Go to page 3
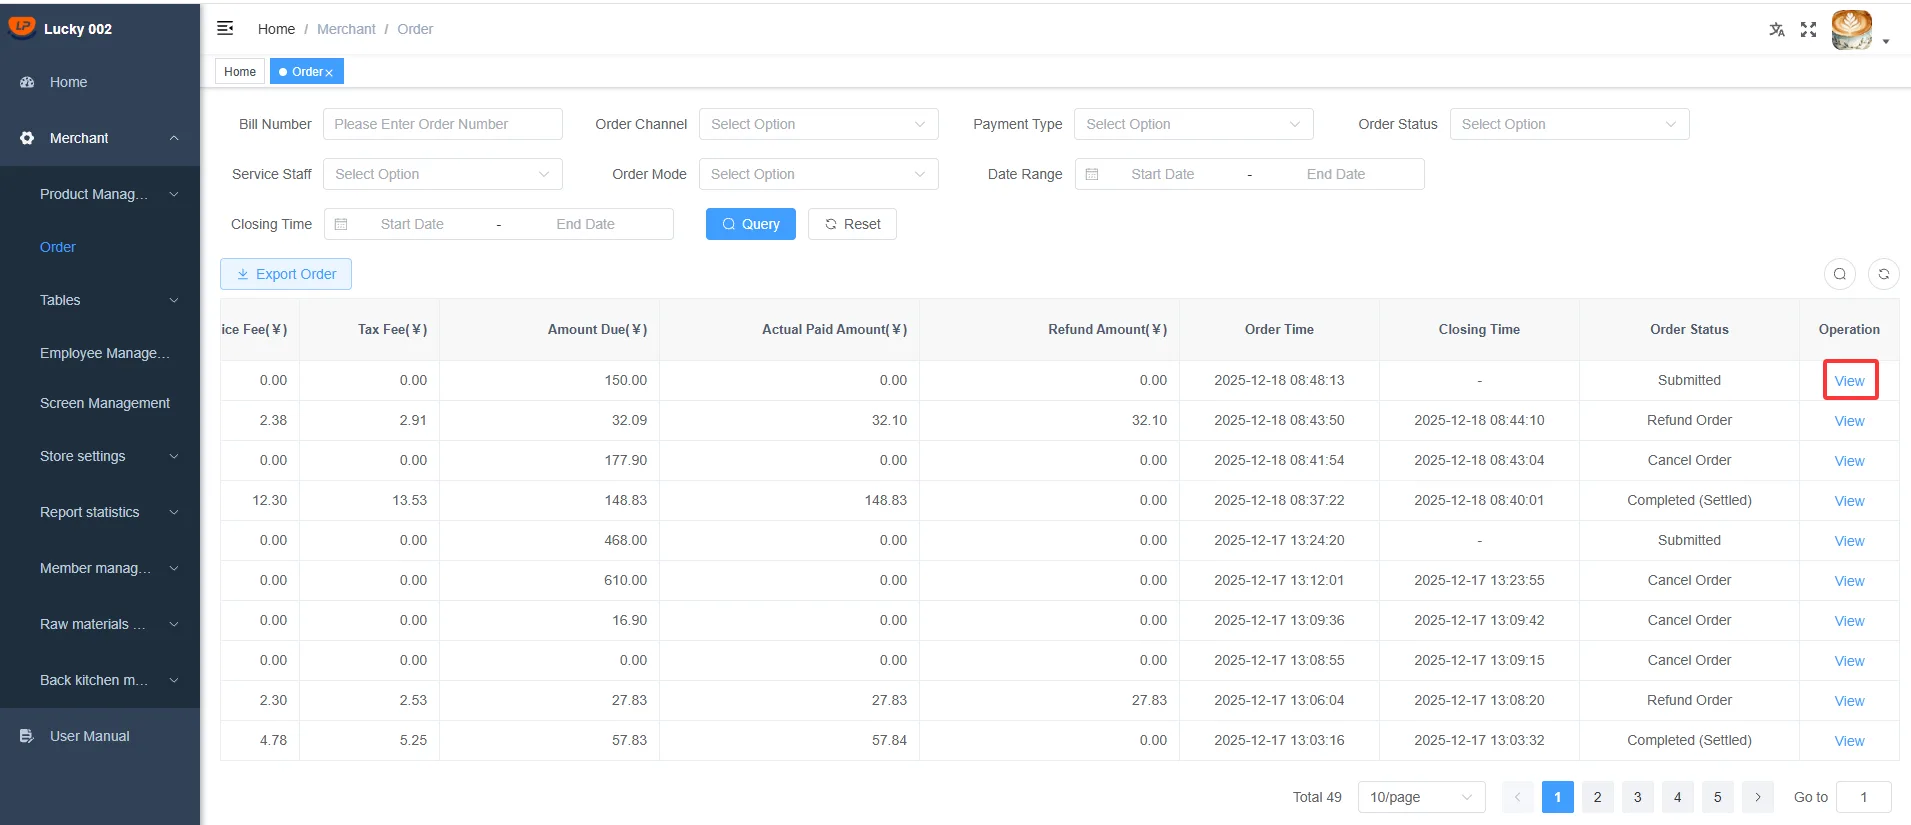 (x=1638, y=797)
